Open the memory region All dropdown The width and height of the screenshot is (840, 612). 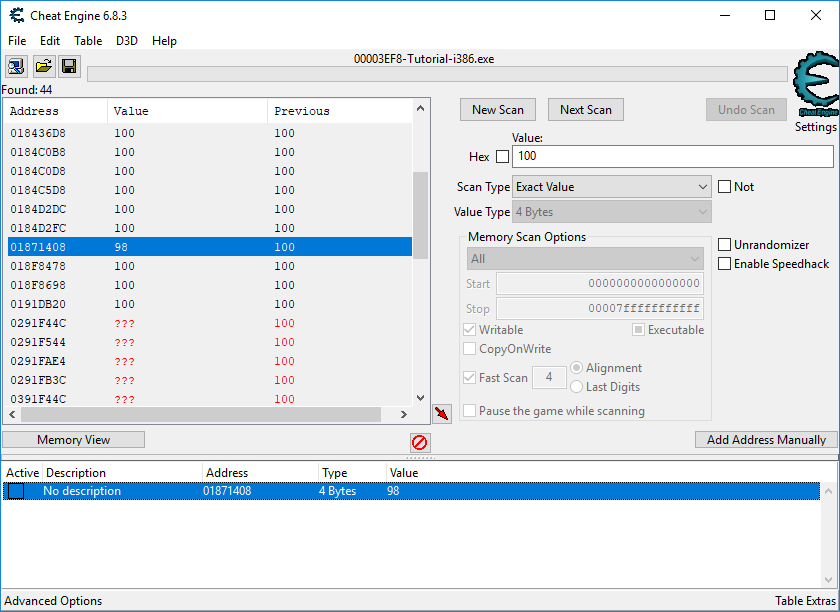point(585,259)
